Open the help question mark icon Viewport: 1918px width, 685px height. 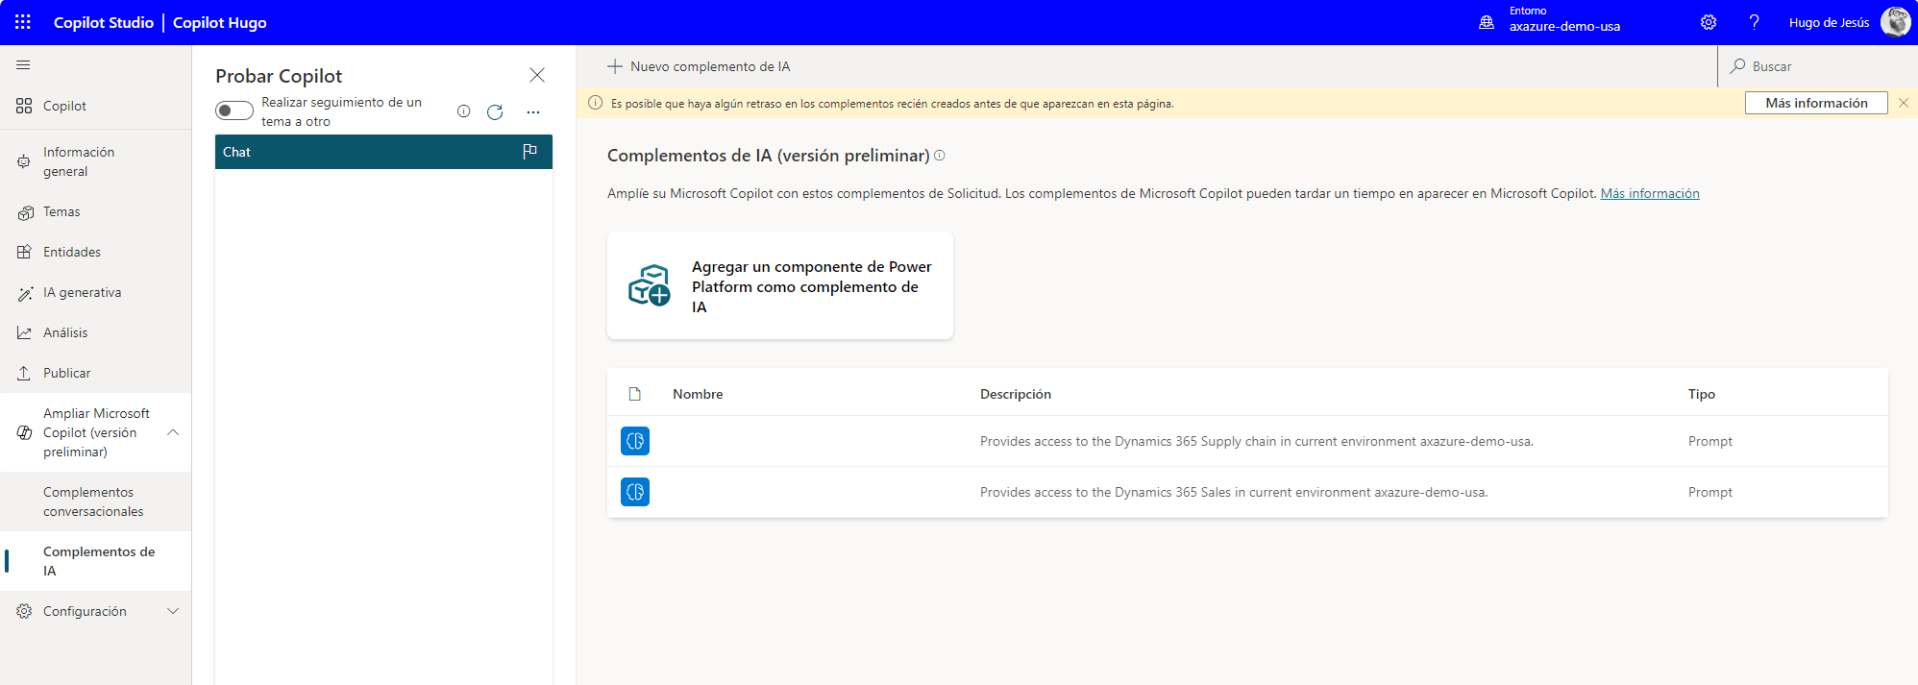[1754, 22]
